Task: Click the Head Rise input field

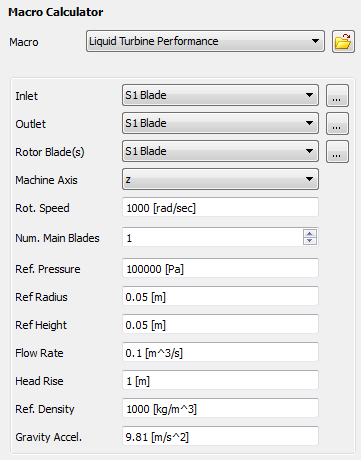Action: pos(220,380)
